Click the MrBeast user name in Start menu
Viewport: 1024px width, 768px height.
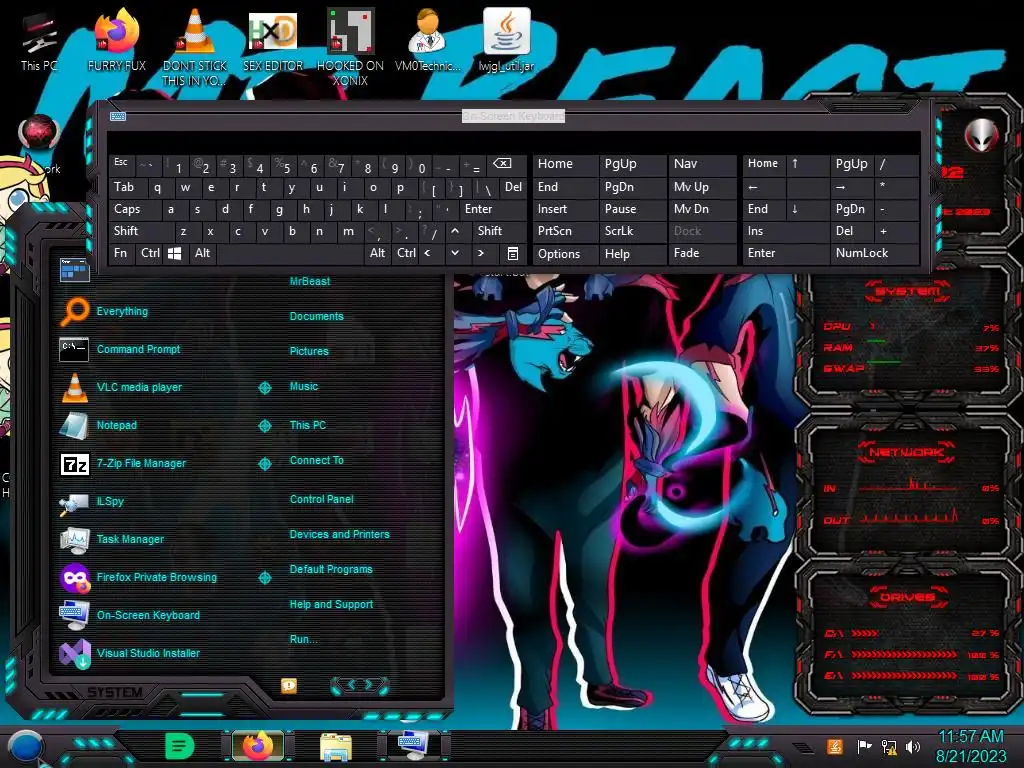tap(310, 281)
